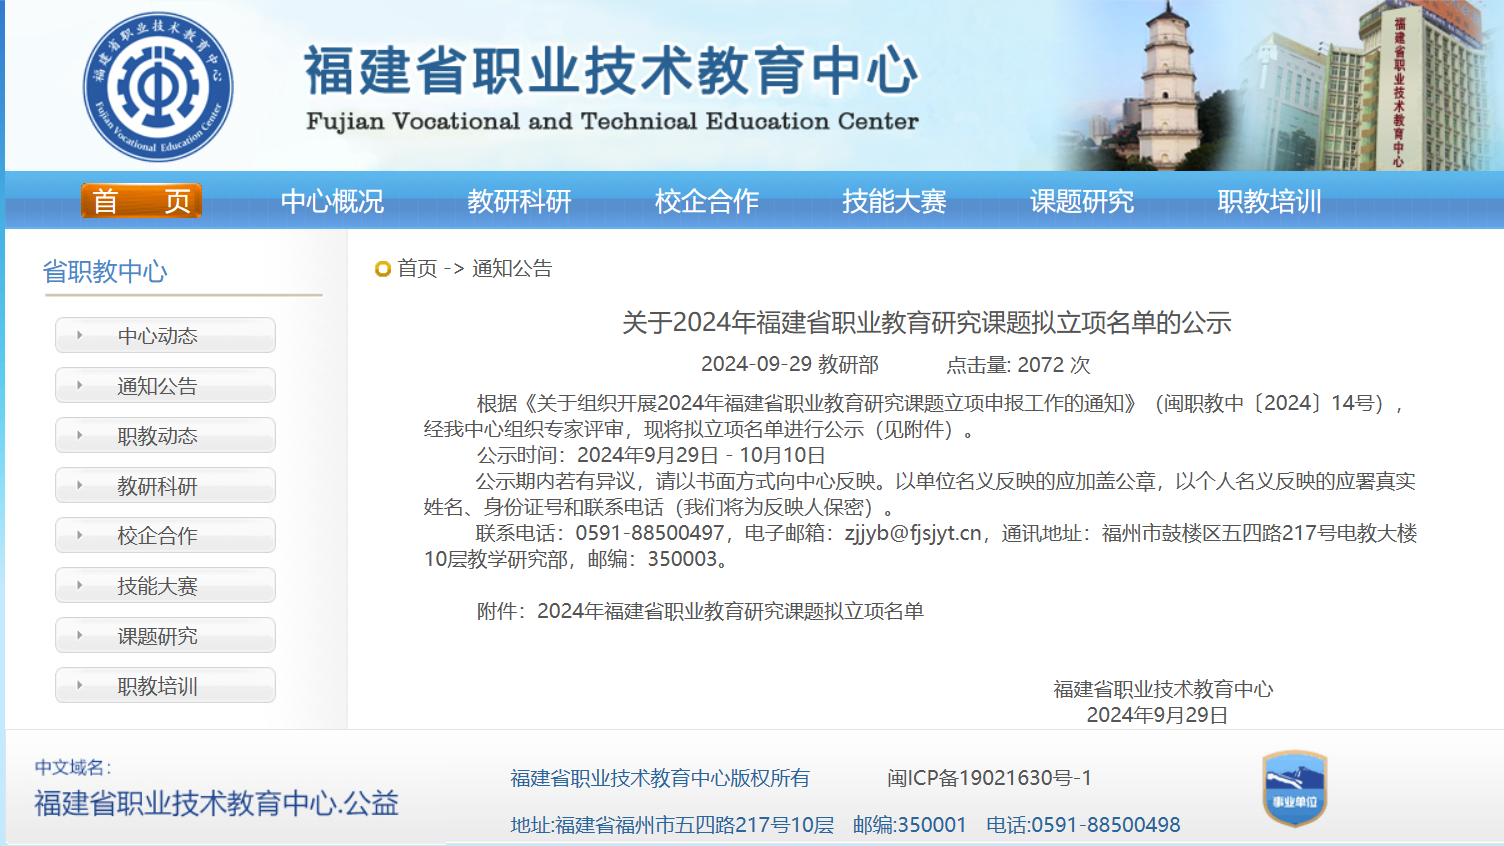Click the yellow circle breadcrumb icon

[382, 269]
